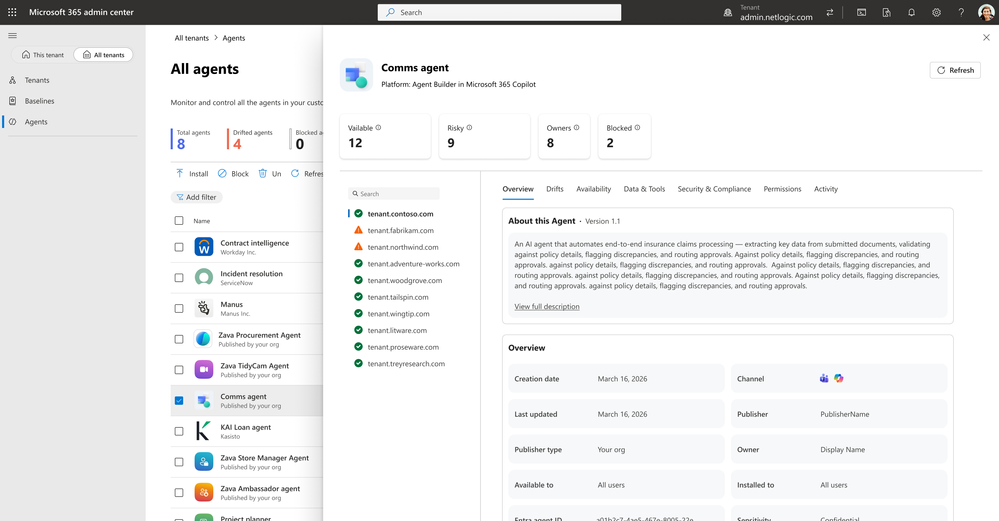Check the Zava Store Manager Agent checkbox

pyautogui.click(x=179, y=462)
